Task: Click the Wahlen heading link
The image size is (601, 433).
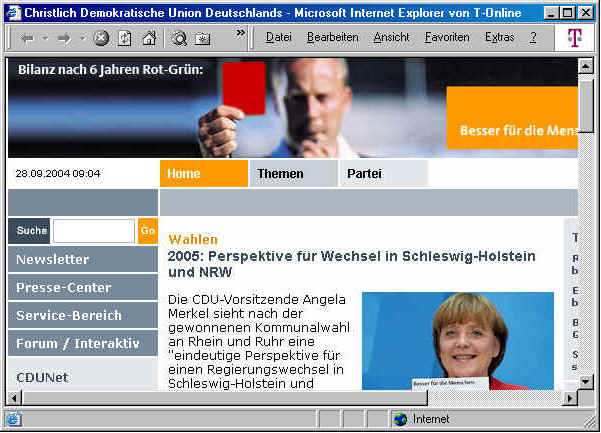Action: [x=193, y=239]
